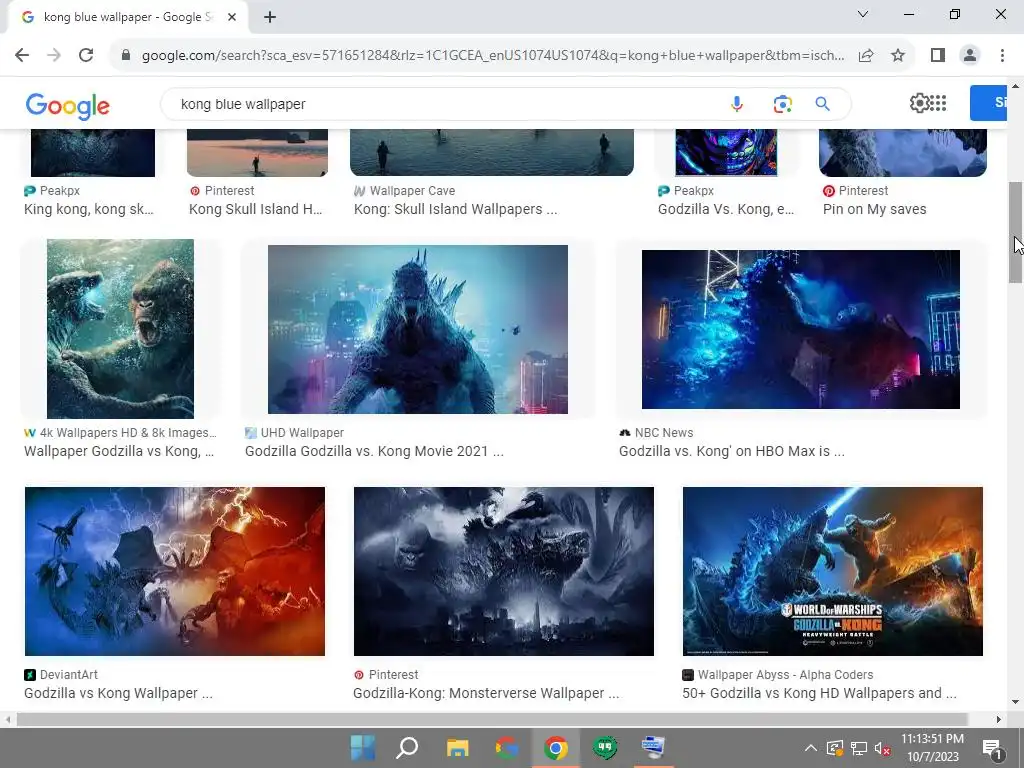Screen dimensions: 1024x768
Task: Open 'Godzilla-Kong: Monsterverse Wallpaper ...' link
Action: tap(486, 693)
